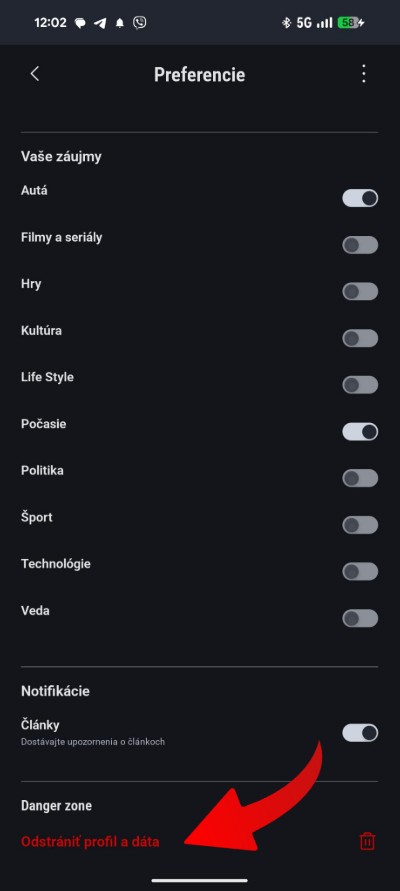Turn on the Hry interest switch
This screenshot has width=400, height=891.
360,292
